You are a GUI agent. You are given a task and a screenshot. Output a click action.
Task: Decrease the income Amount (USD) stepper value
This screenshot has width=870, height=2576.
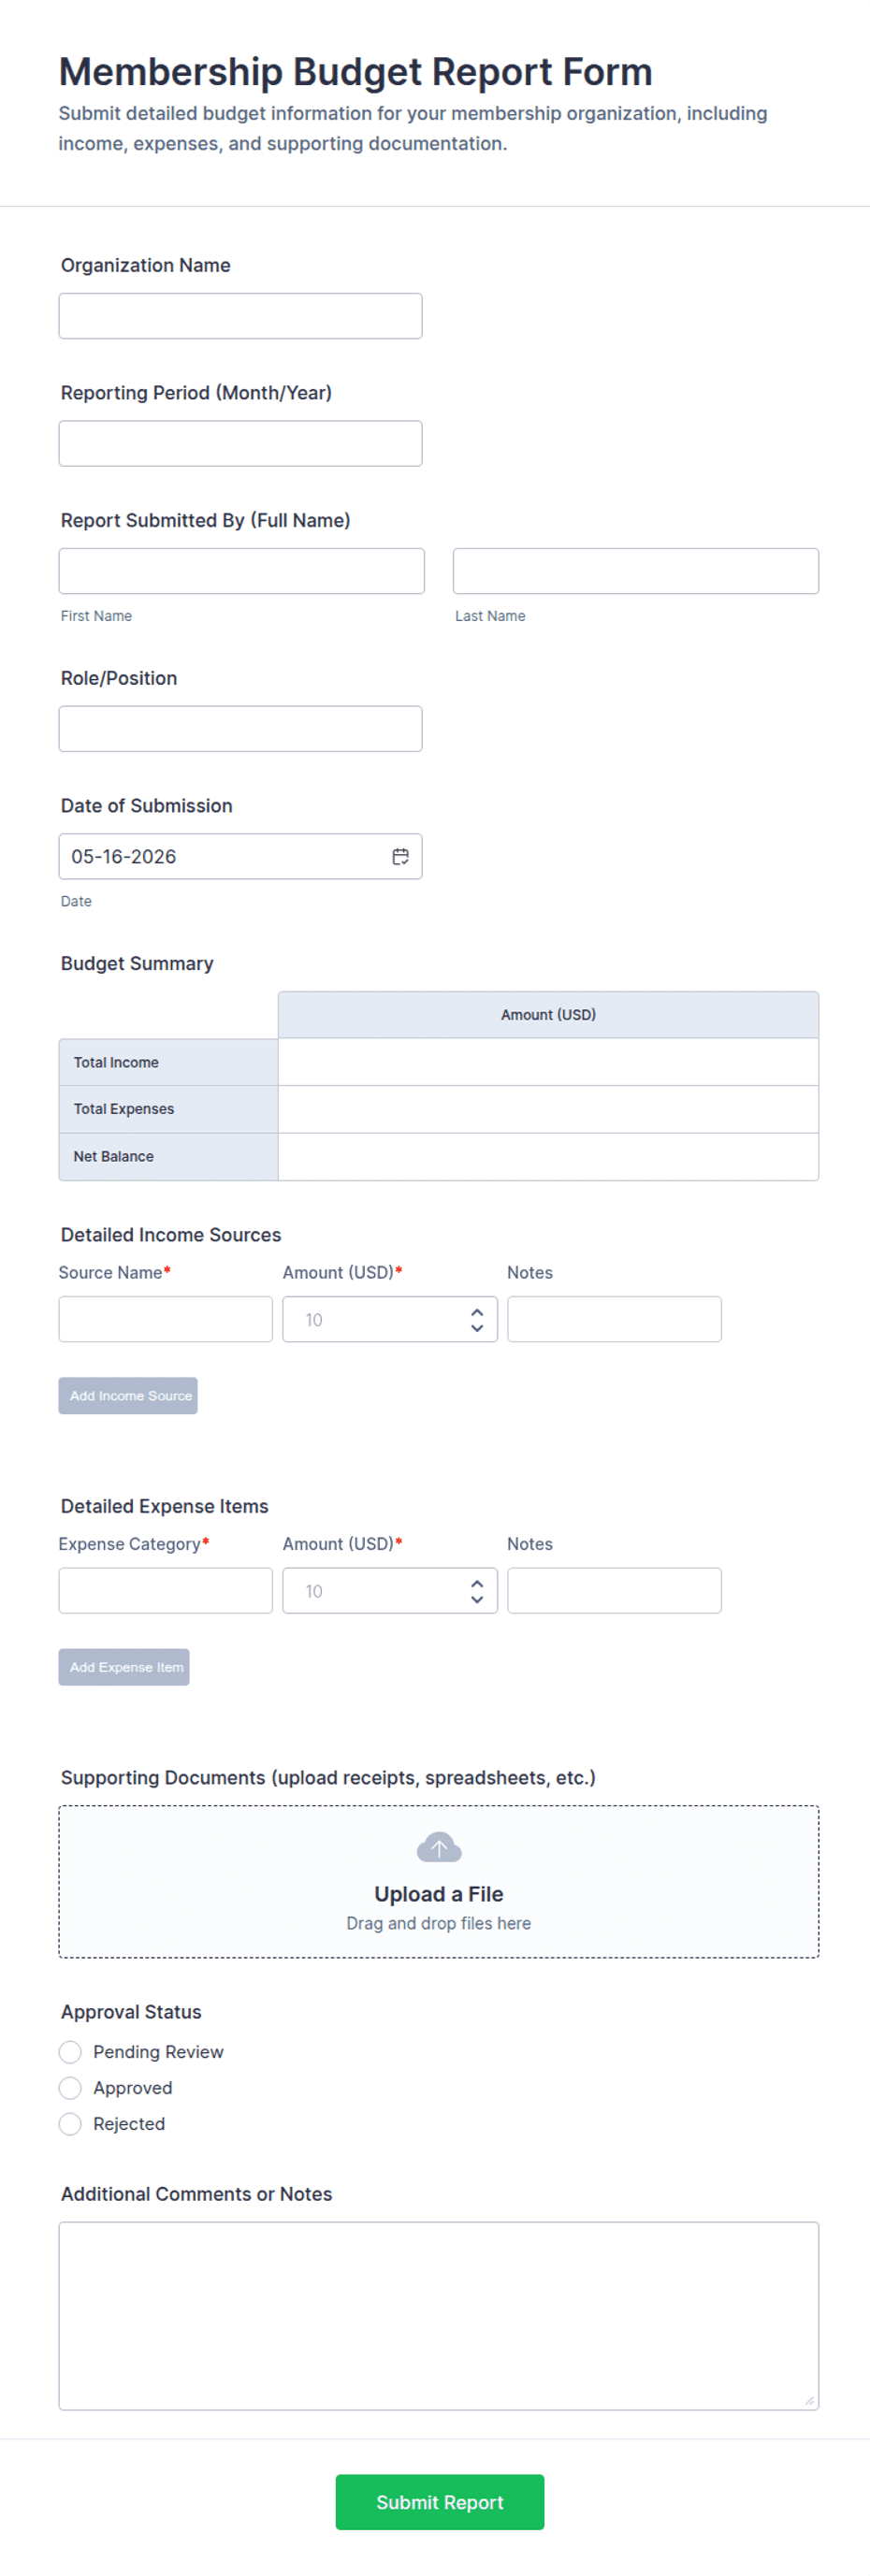coord(477,1327)
